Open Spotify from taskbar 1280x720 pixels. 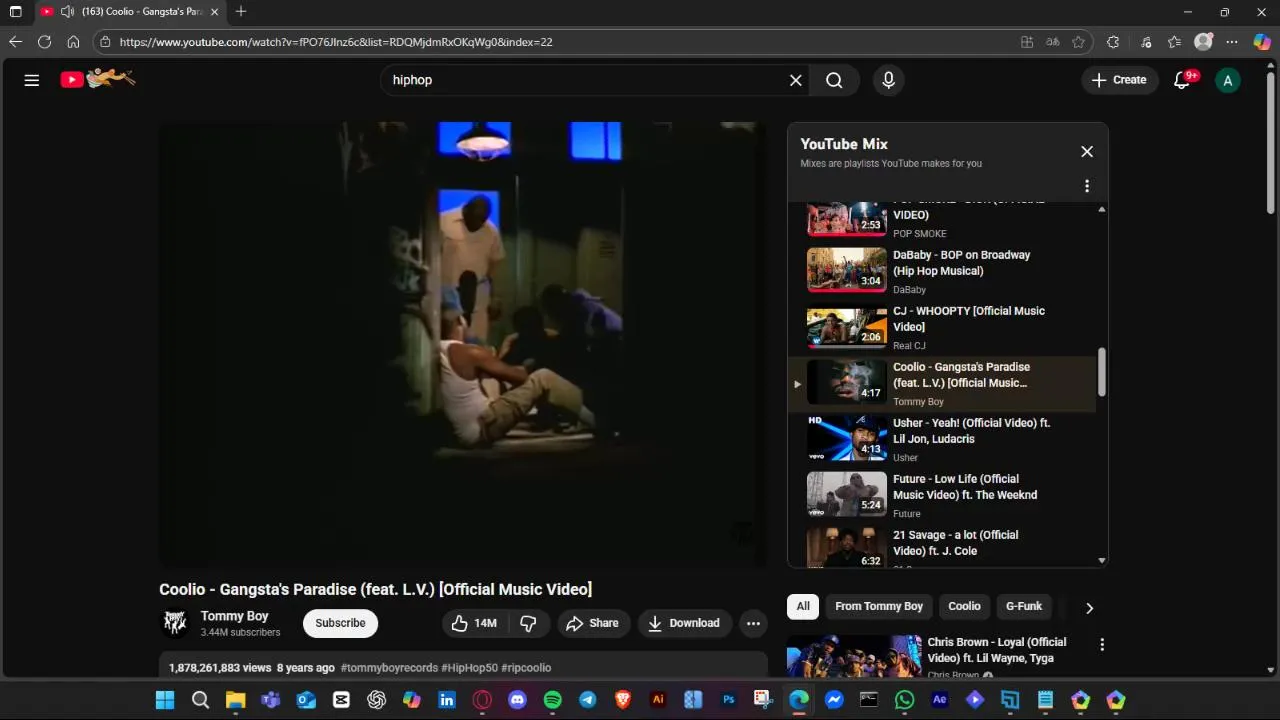[553, 700]
